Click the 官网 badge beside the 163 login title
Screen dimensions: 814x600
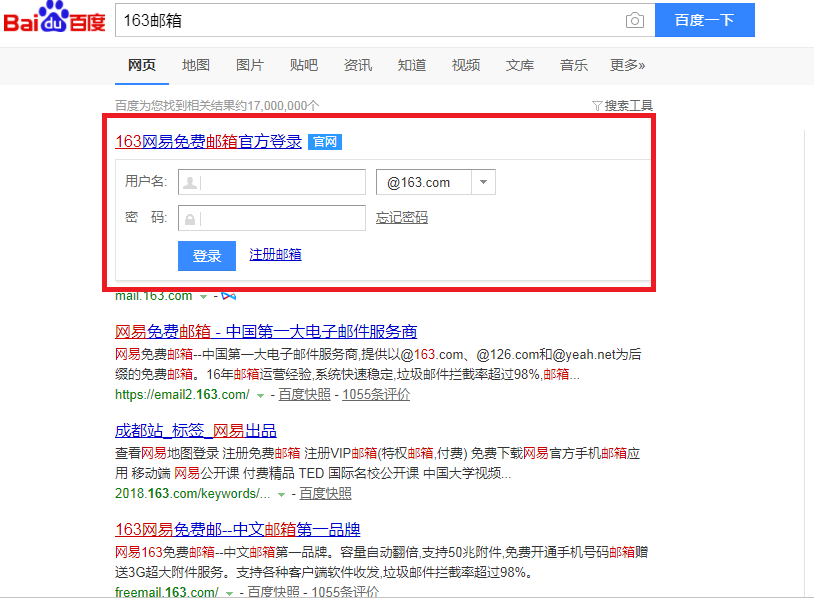tap(325, 142)
